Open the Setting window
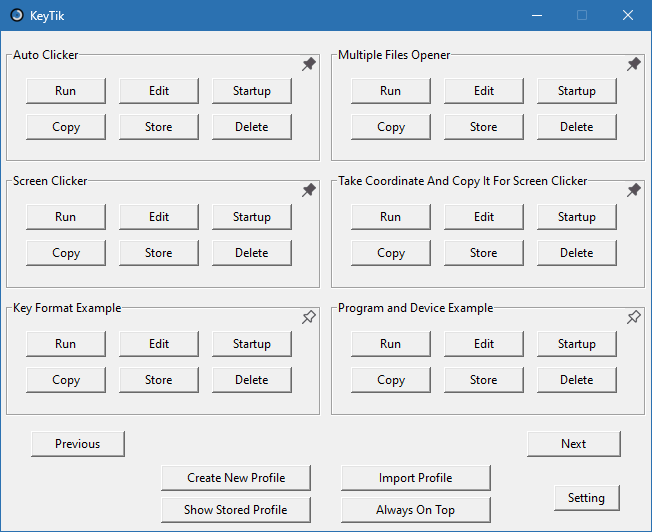This screenshot has height=532, width=652. point(586,498)
